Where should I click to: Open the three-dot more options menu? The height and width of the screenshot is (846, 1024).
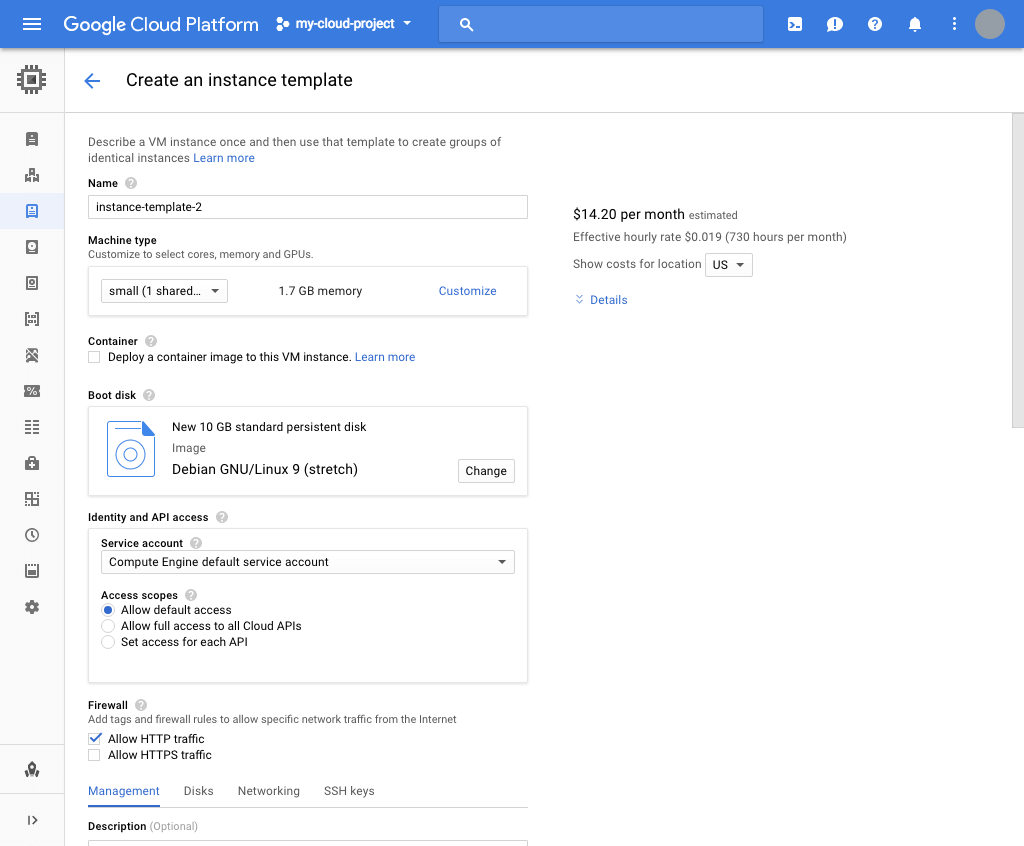click(954, 24)
